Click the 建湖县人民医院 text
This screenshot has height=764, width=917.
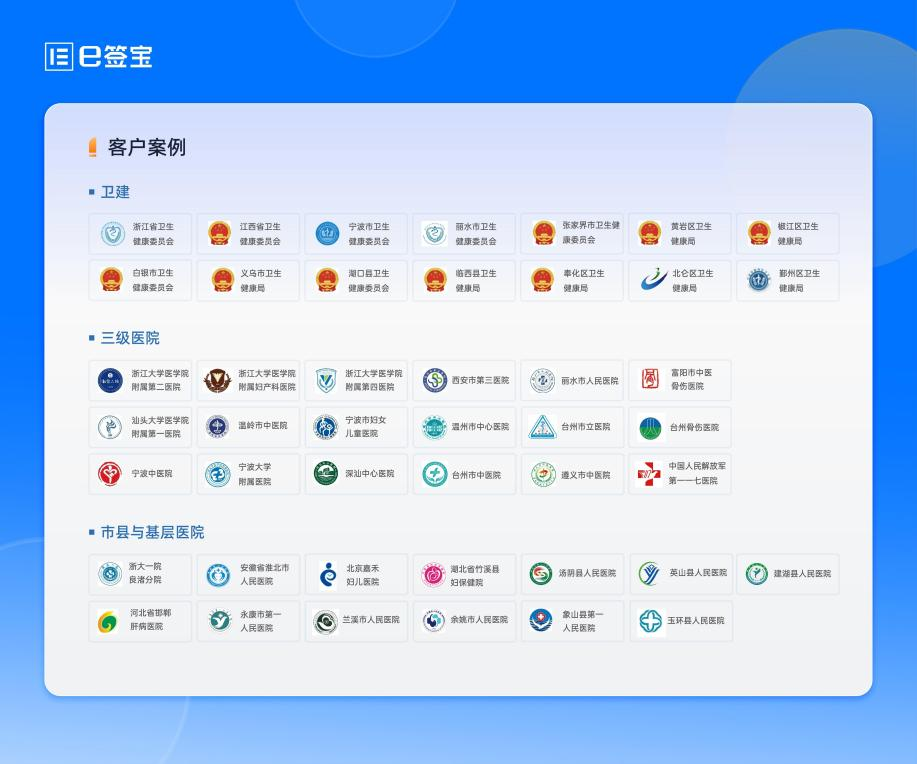point(802,574)
